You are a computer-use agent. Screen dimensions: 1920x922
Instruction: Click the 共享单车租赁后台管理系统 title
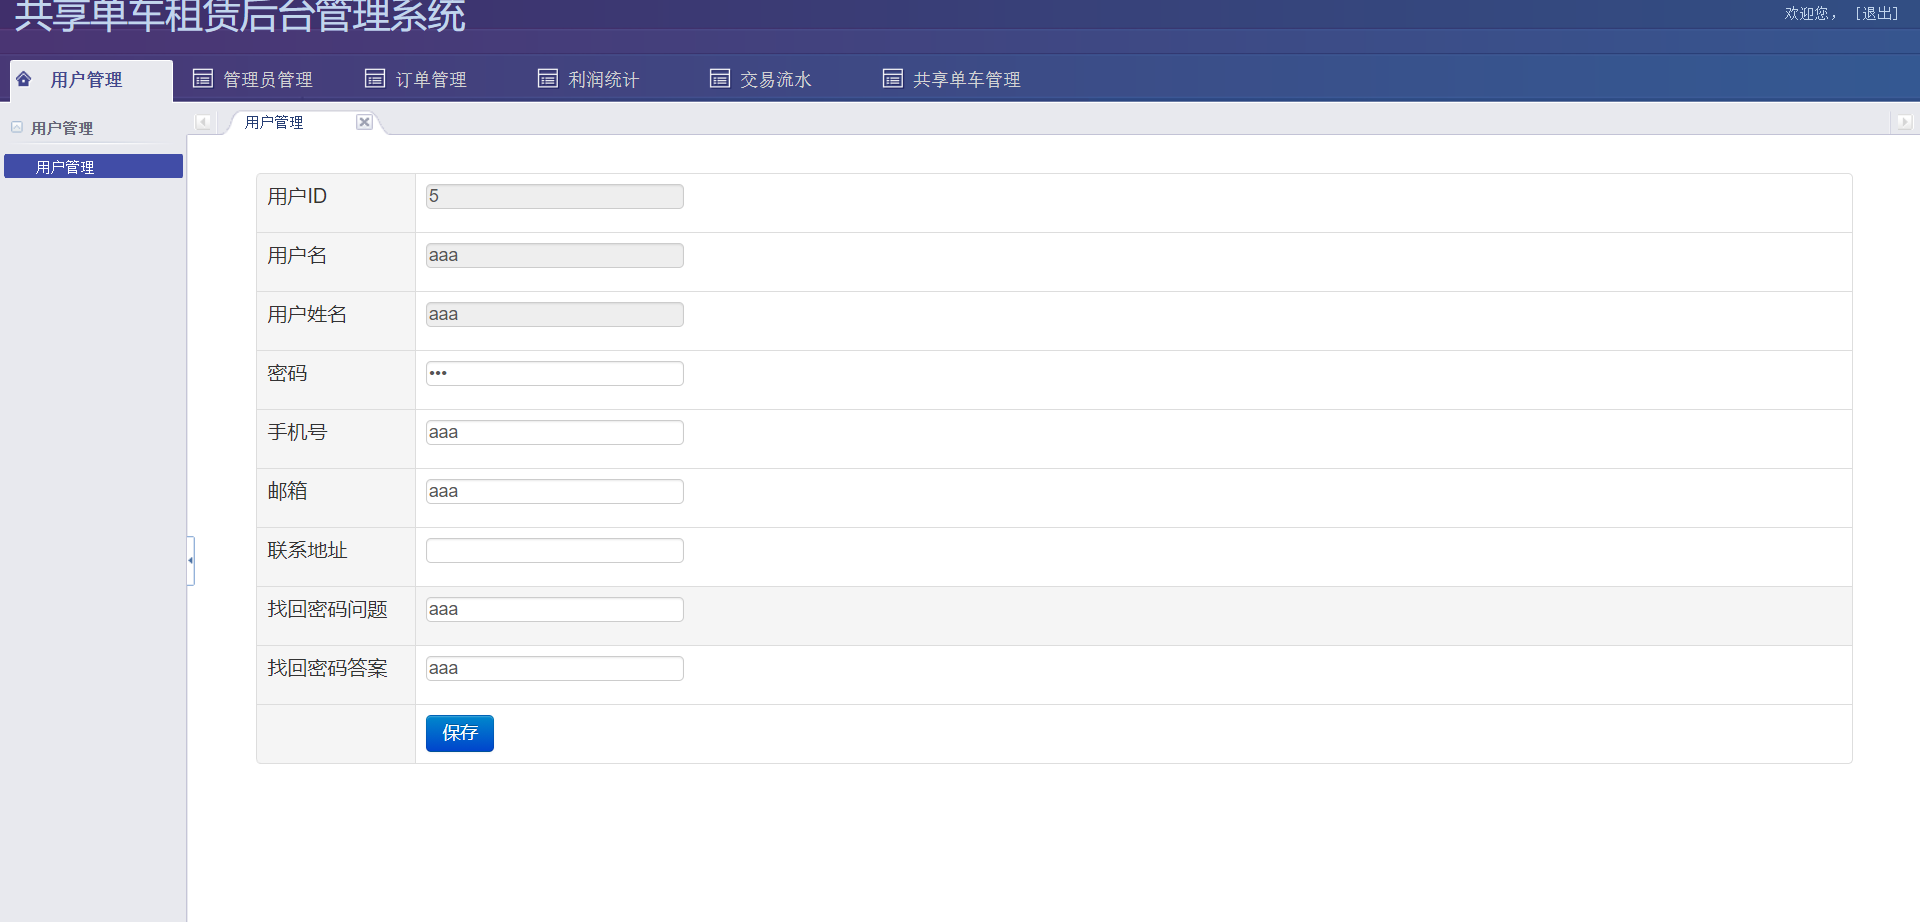coord(240,16)
